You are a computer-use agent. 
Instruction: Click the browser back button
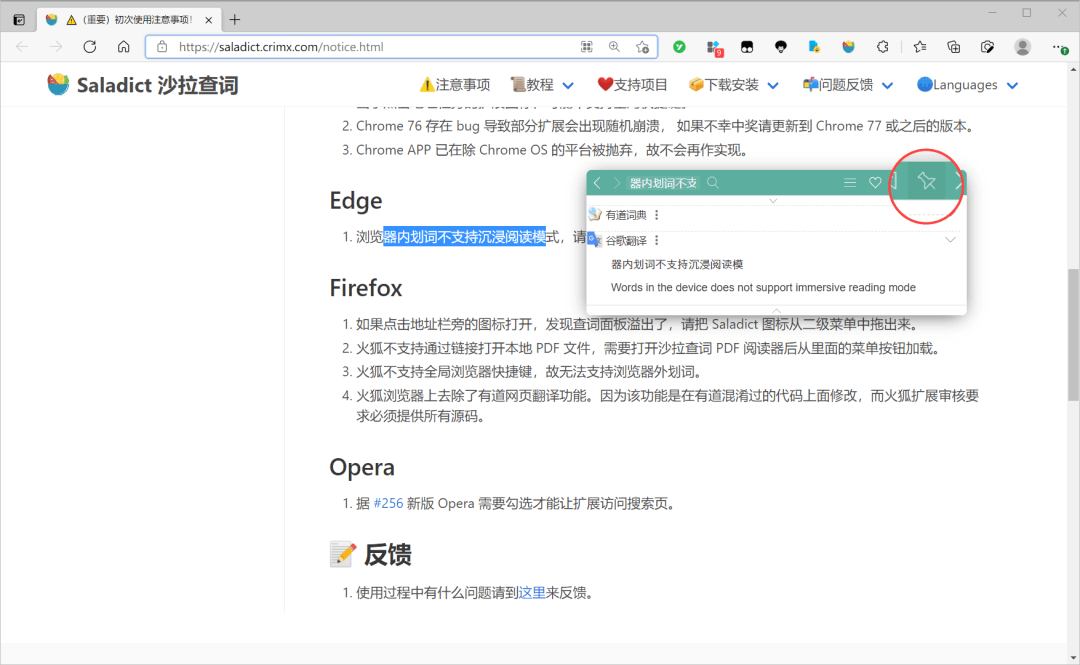click(22, 47)
